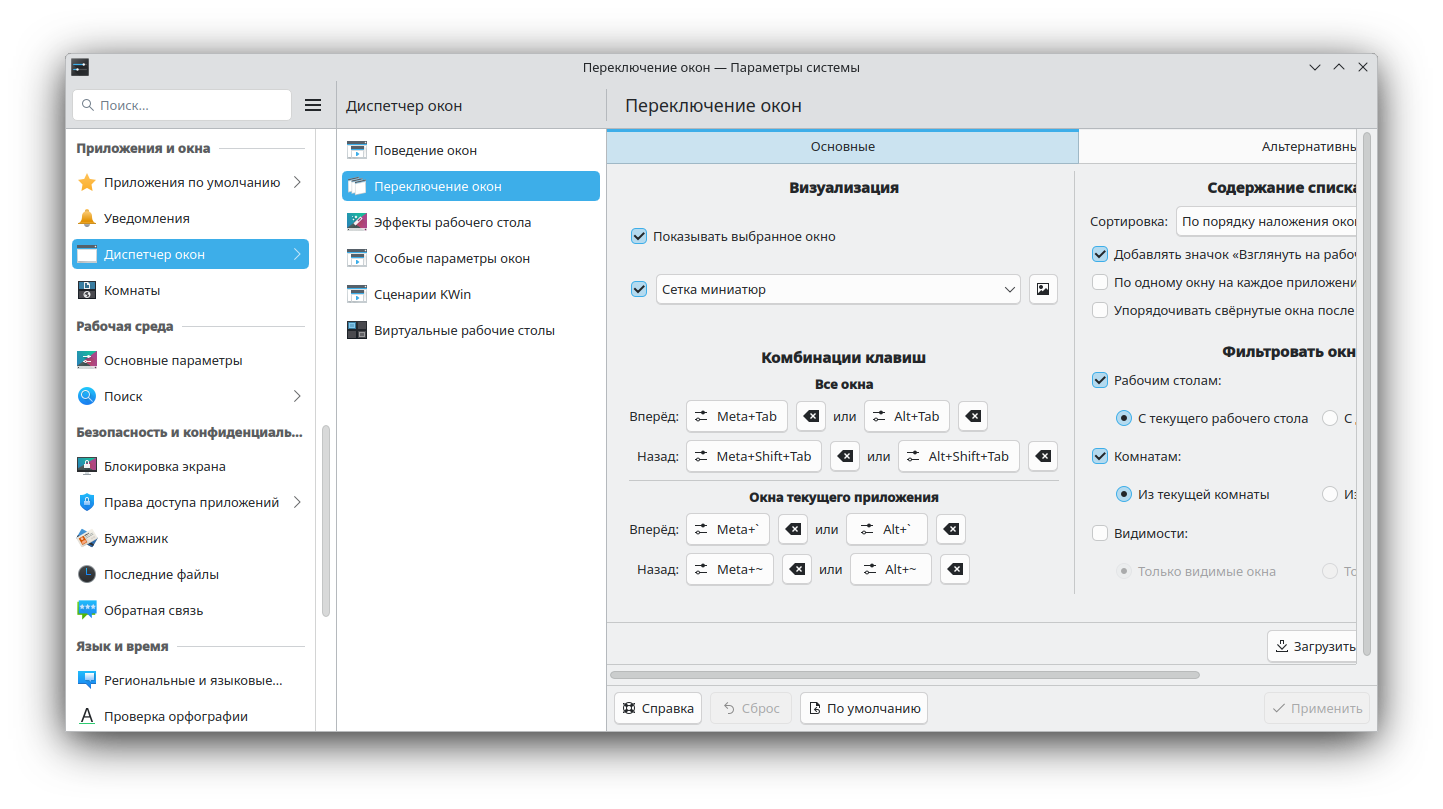Click the Виртуальные рабочие столы icon
Viewport: 1443px width, 809px height.
pyautogui.click(x=357, y=330)
